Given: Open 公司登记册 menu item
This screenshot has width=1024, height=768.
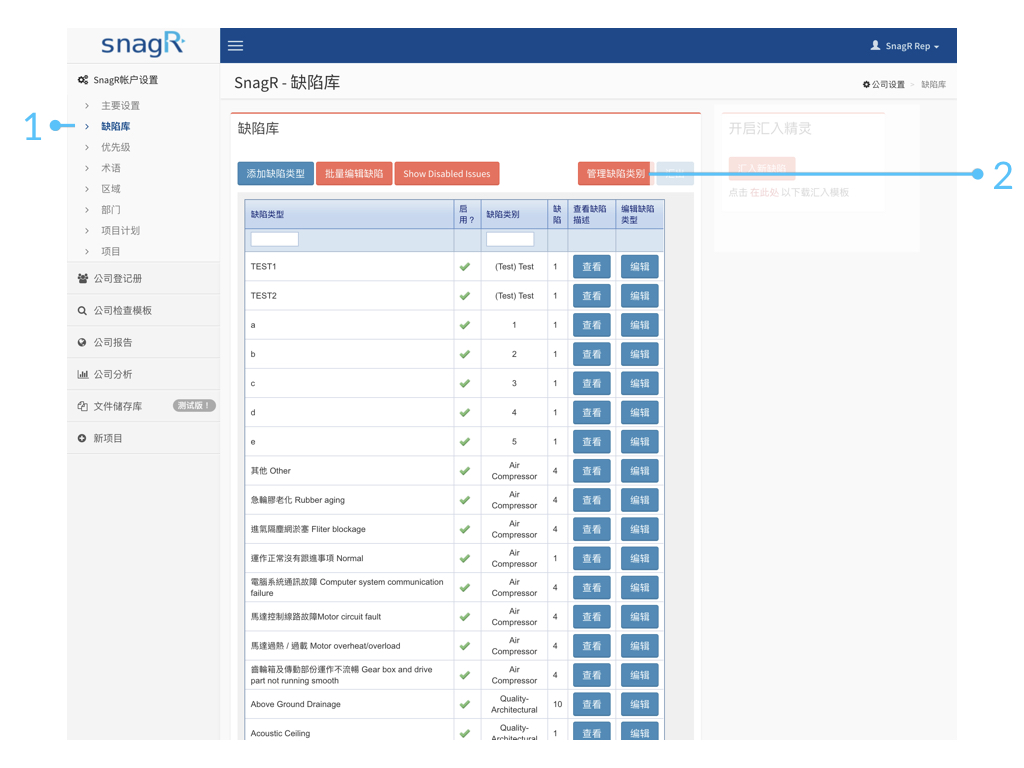Looking at the screenshot, I should click(143, 278).
